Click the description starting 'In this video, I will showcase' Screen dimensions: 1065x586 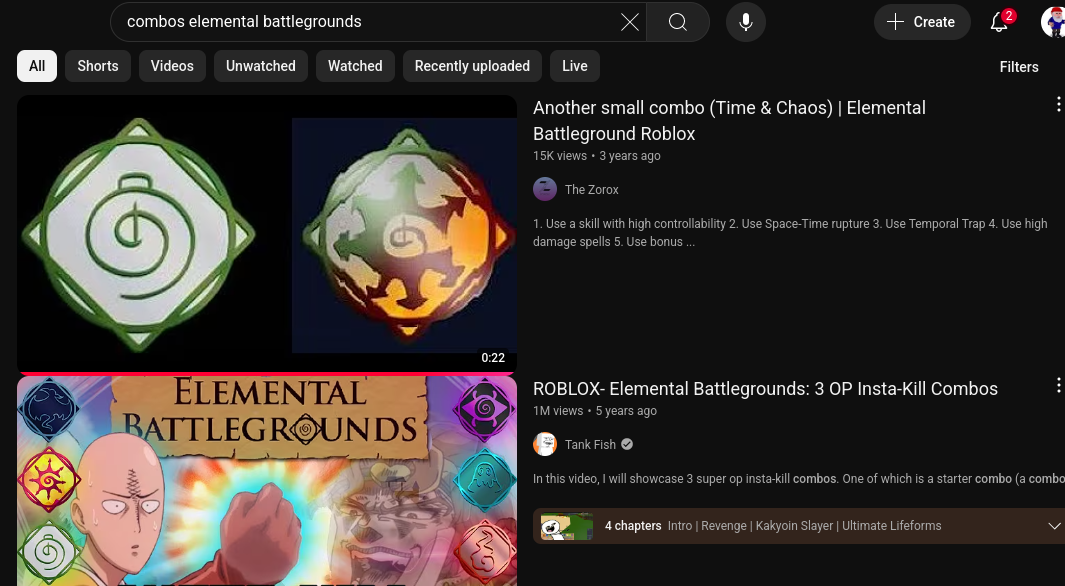tap(799, 479)
